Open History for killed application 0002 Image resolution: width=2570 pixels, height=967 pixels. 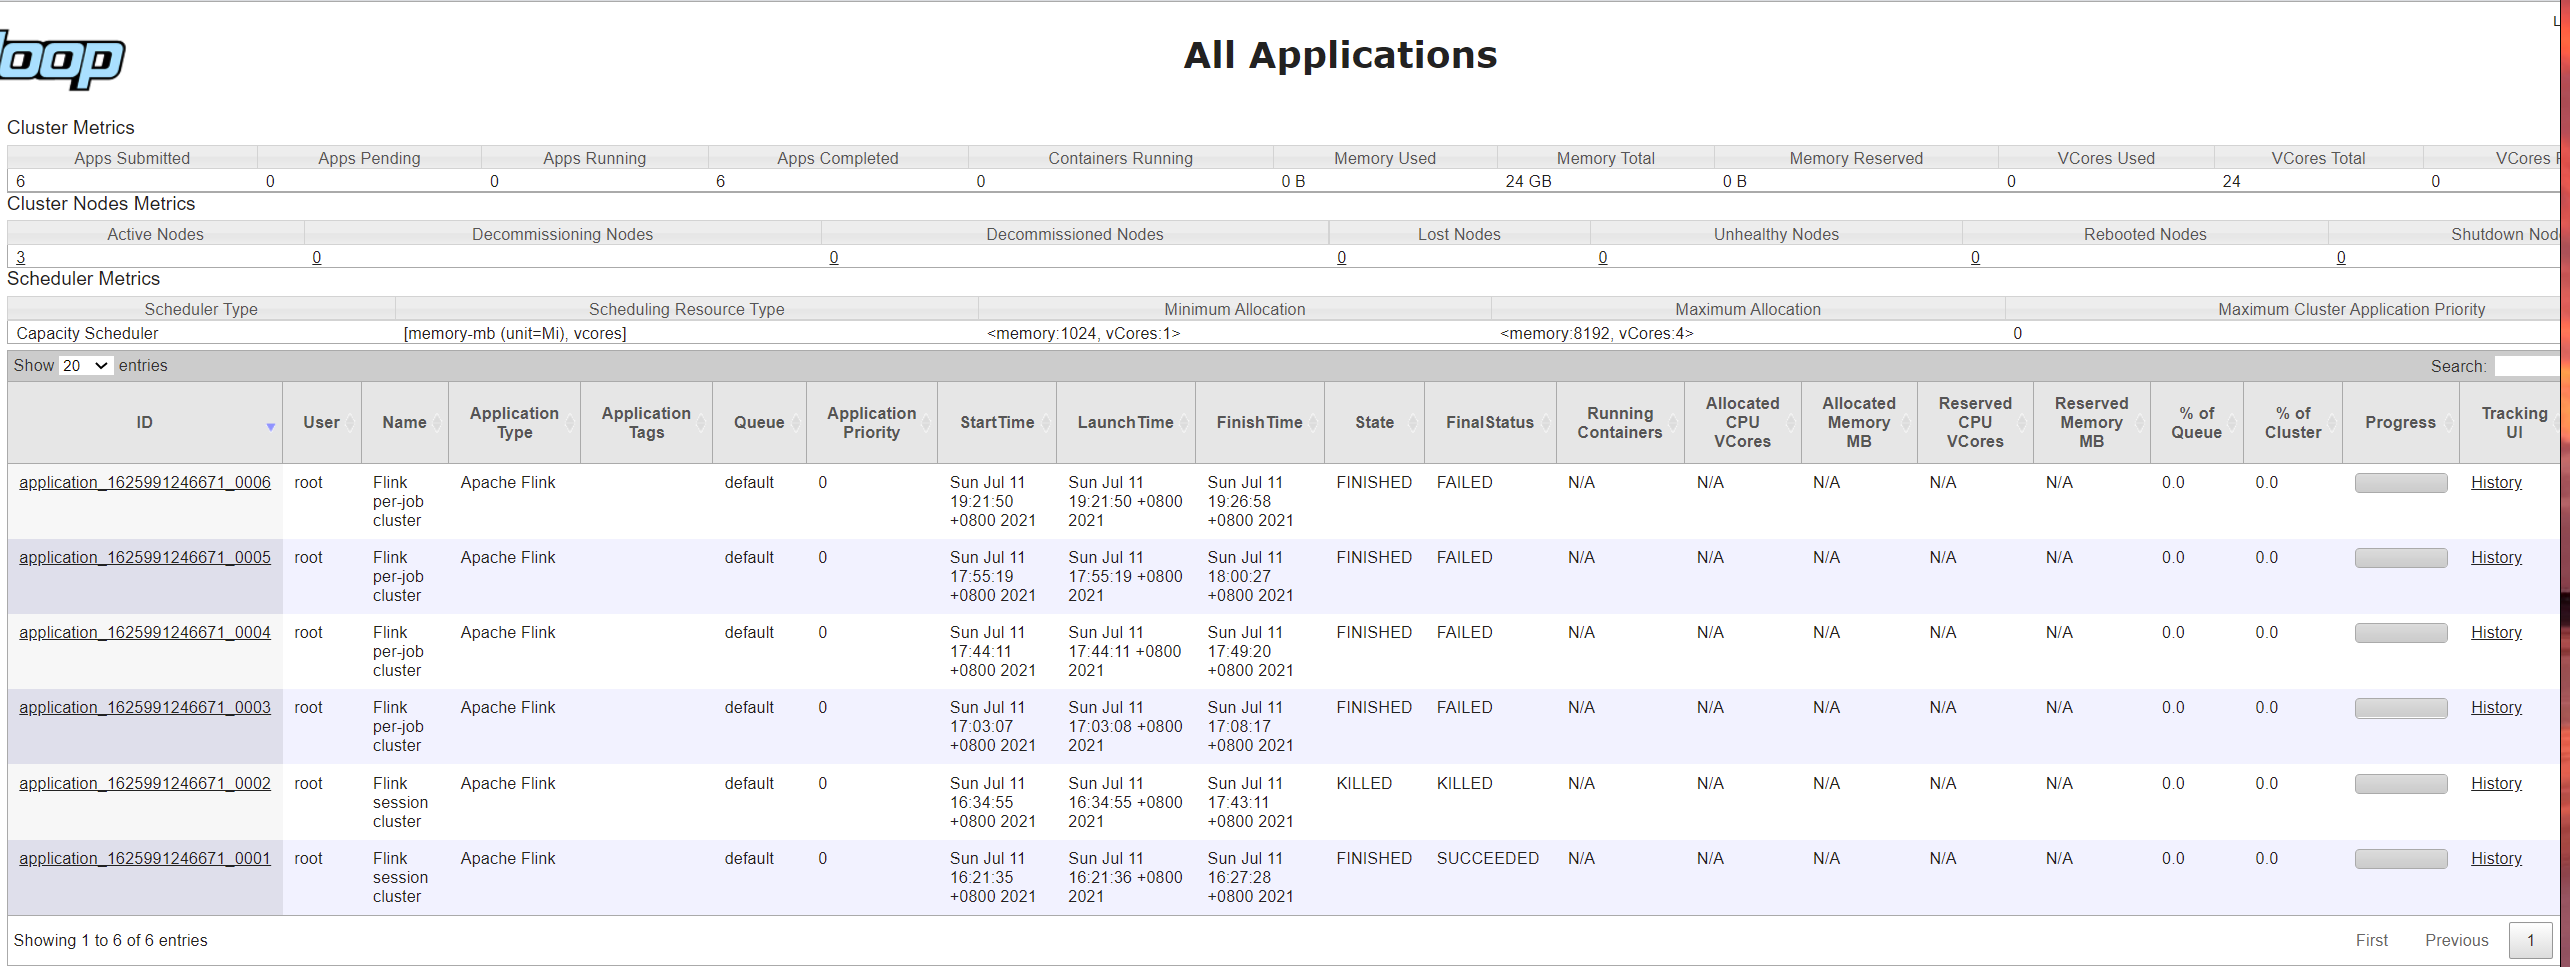(x=2496, y=784)
